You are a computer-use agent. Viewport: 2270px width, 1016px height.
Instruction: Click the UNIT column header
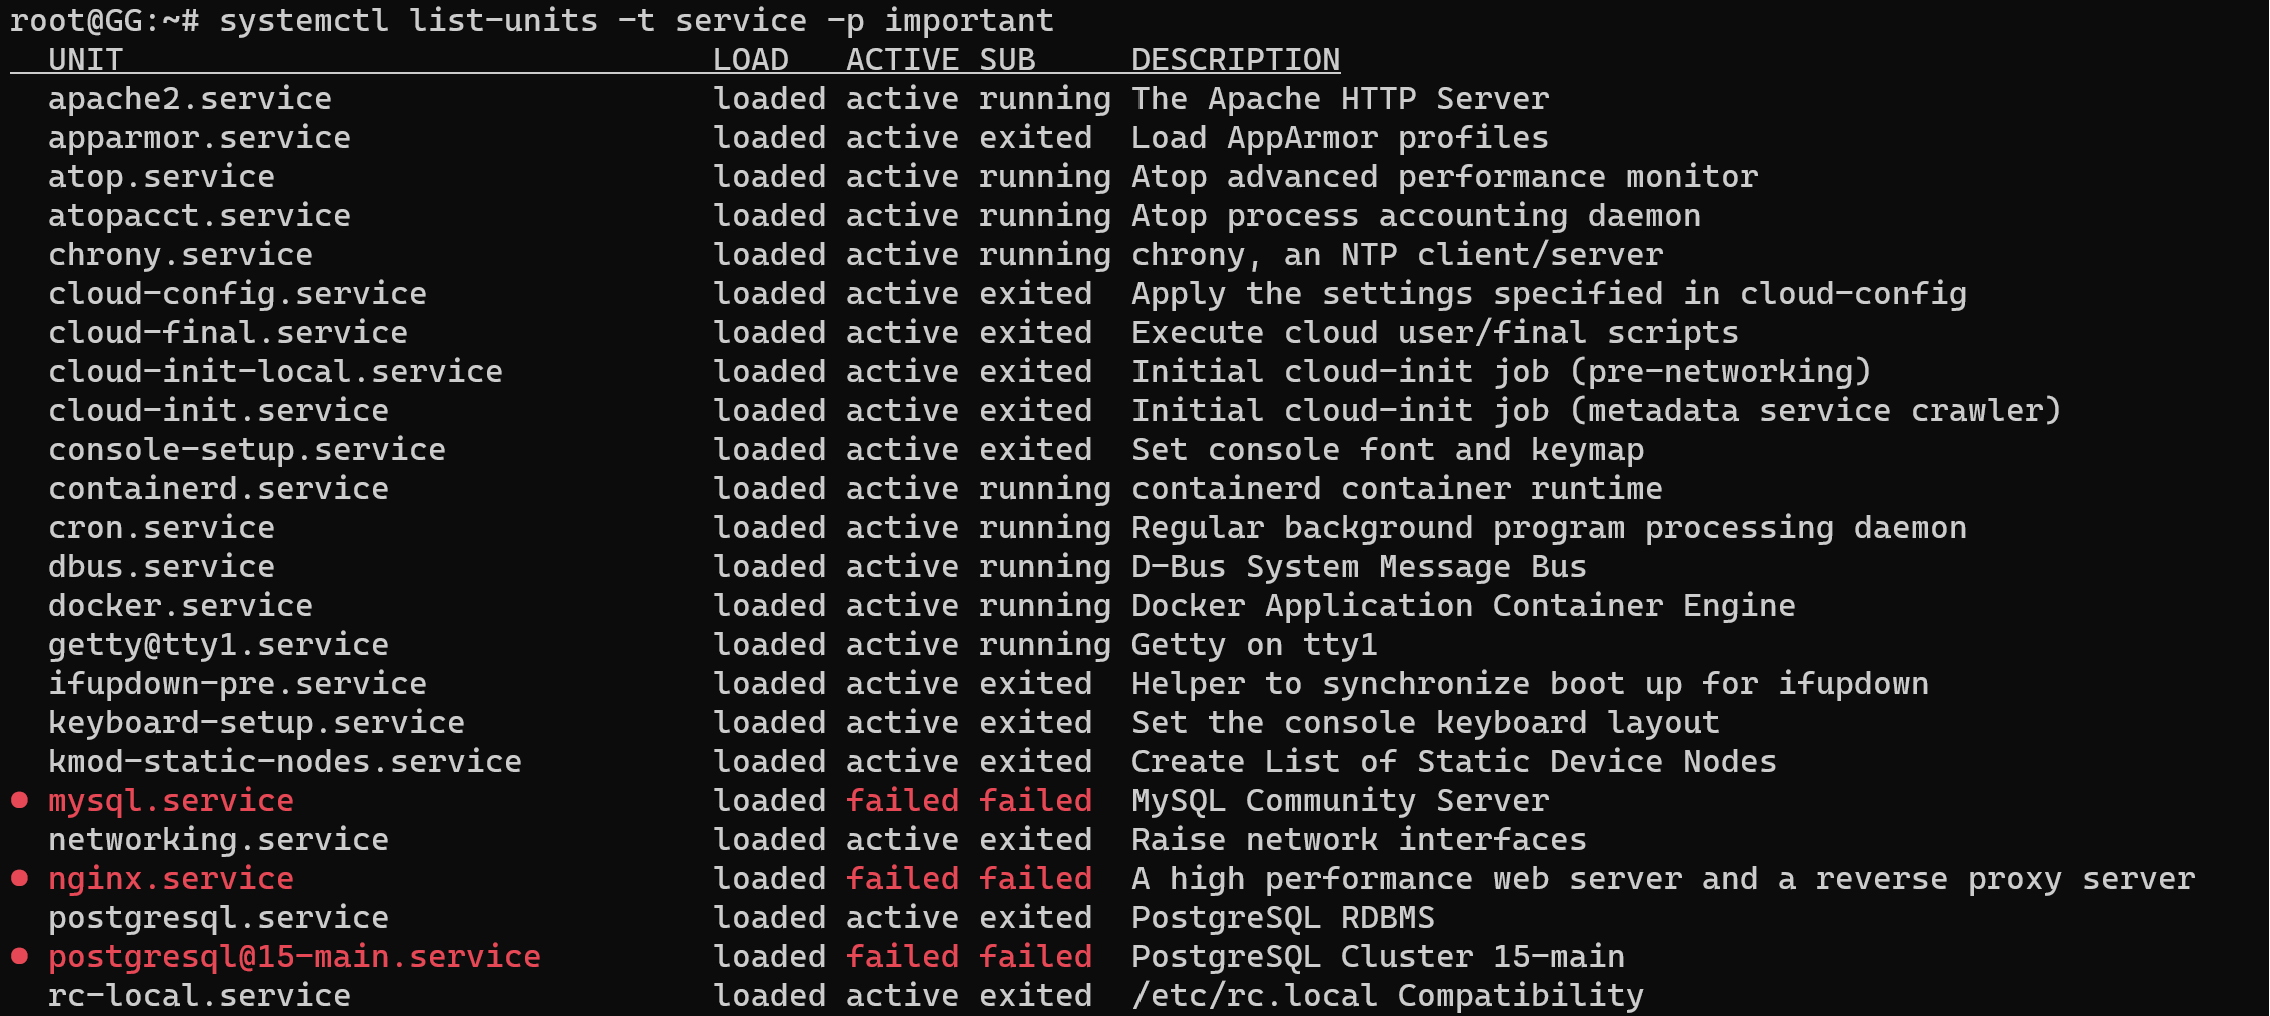pyautogui.click(x=85, y=60)
